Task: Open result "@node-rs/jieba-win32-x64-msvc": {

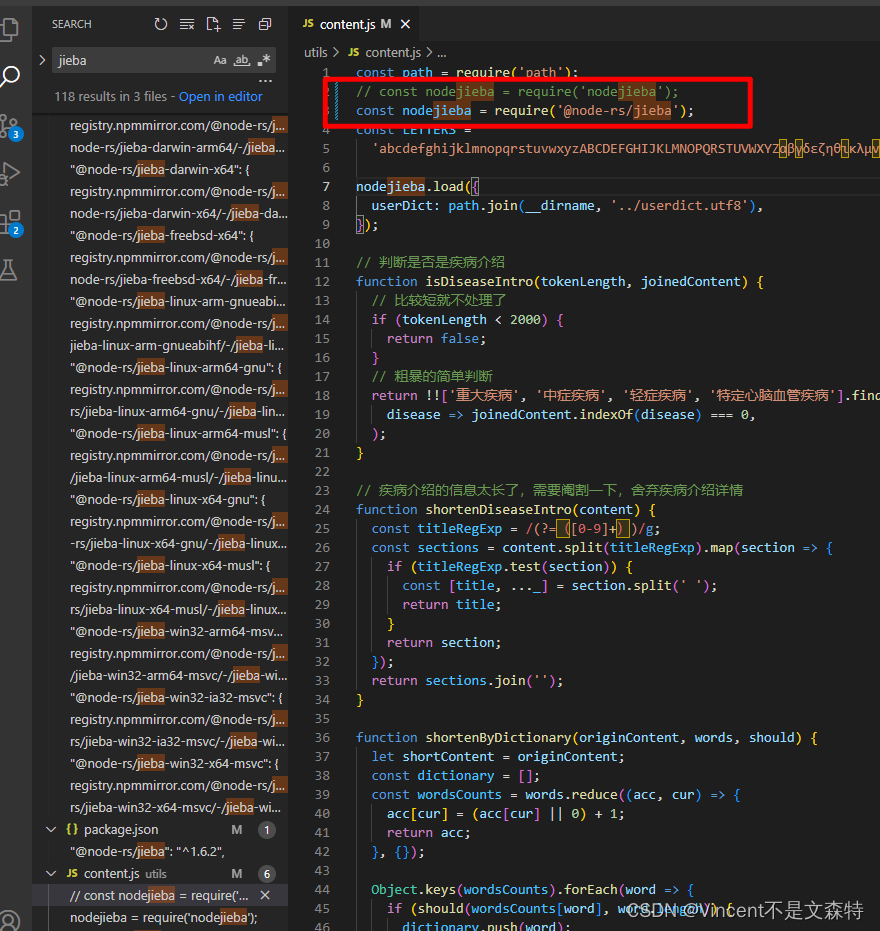Action: (174, 764)
